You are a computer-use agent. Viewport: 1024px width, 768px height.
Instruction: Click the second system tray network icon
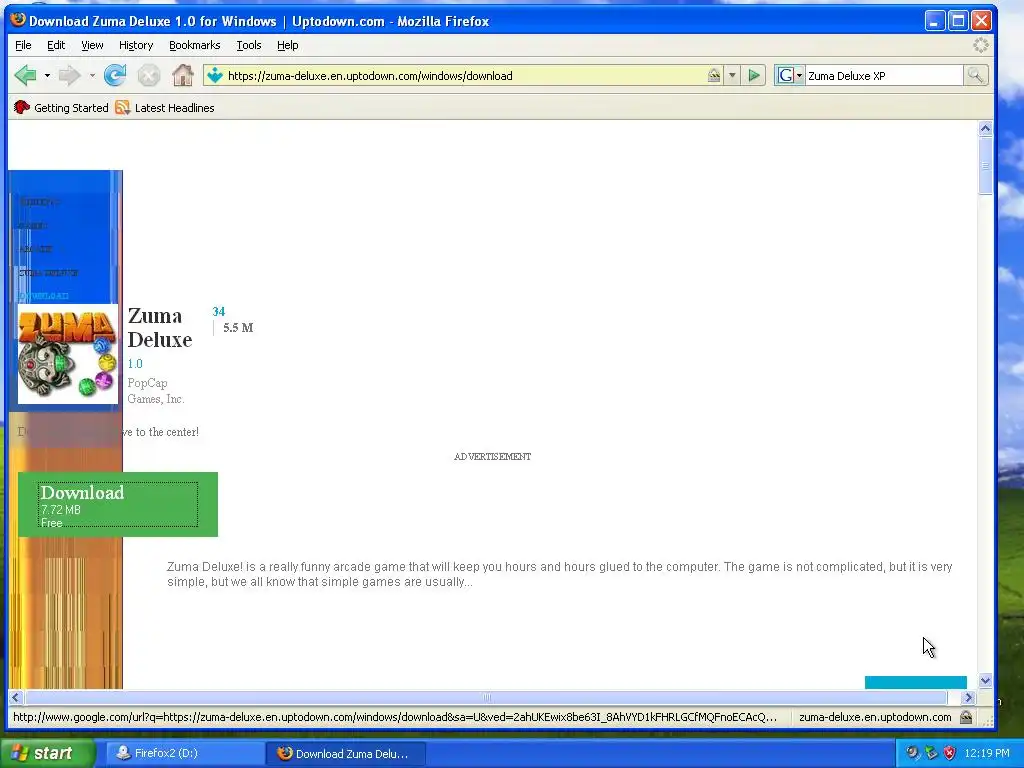[931, 753]
